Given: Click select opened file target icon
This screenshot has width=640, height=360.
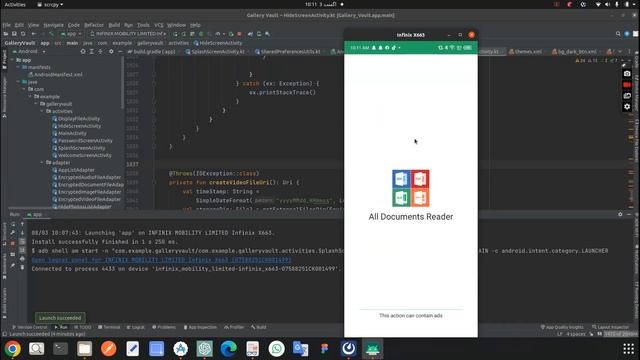Looking at the screenshot, I should pyautogui.click(x=83, y=51).
